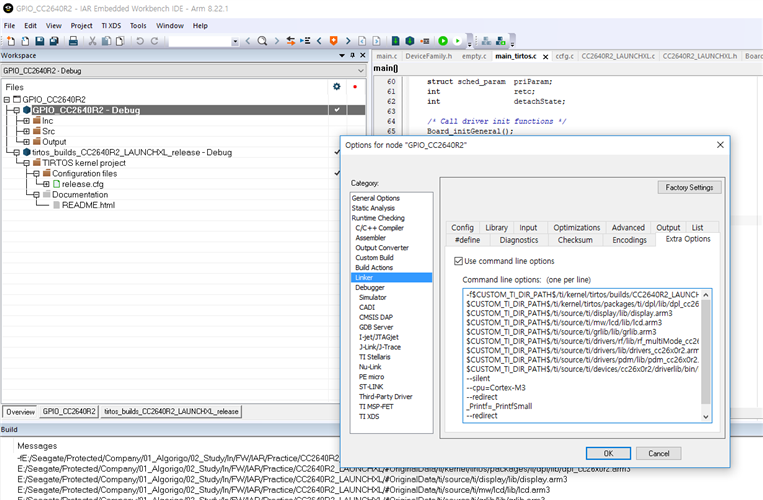The width and height of the screenshot is (763, 500).
Task: Select C/C++ Compiler in Category list
Action: 380,228
